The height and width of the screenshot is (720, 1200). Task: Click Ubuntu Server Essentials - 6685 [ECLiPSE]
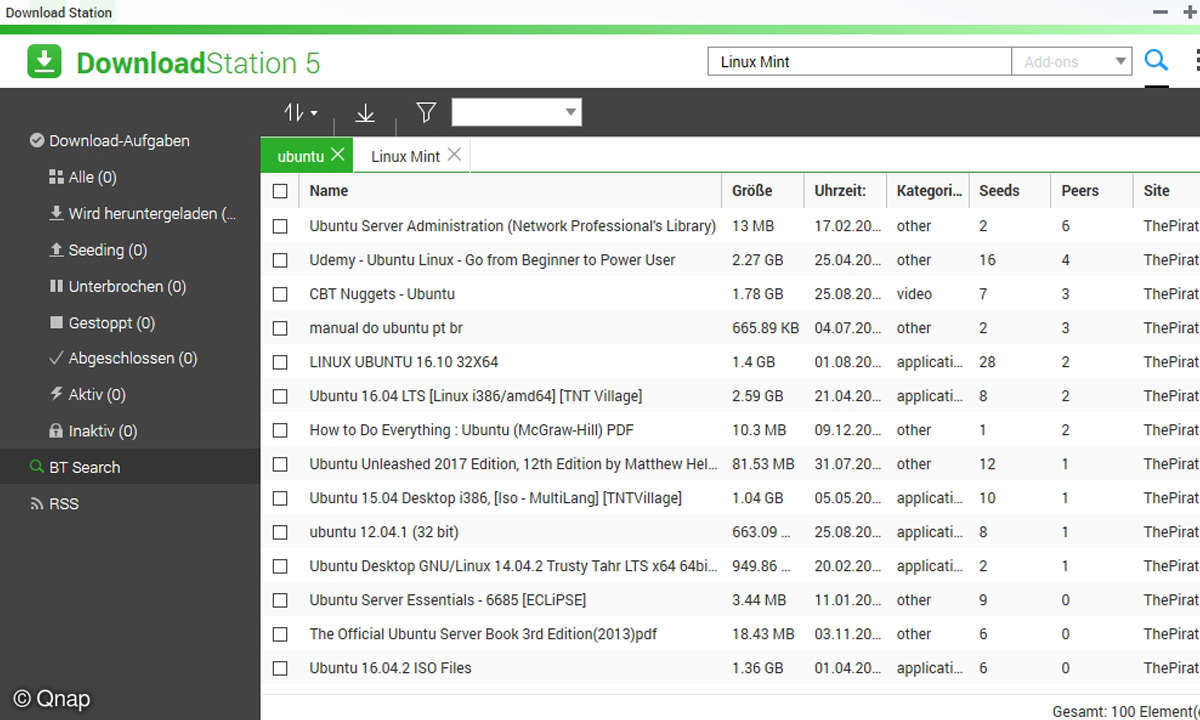point(448,600)
